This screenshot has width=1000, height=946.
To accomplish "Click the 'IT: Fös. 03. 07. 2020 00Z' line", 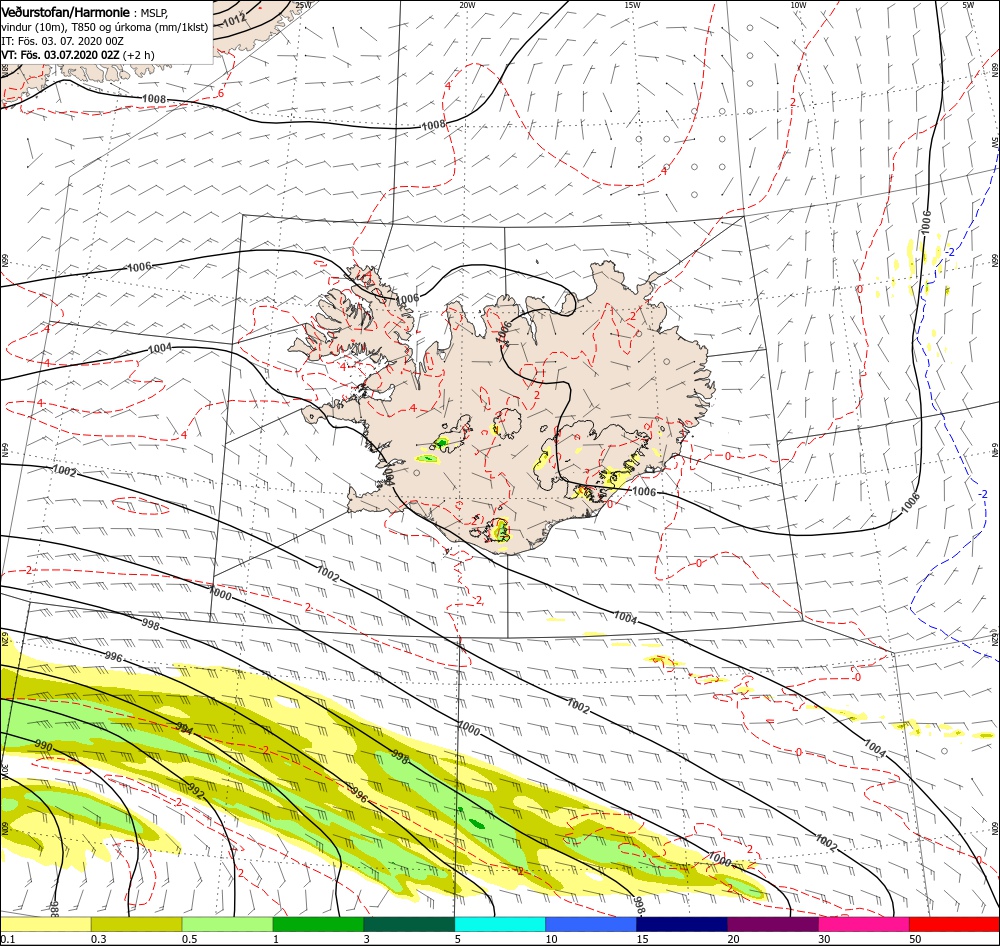I will tap(62, 41).
